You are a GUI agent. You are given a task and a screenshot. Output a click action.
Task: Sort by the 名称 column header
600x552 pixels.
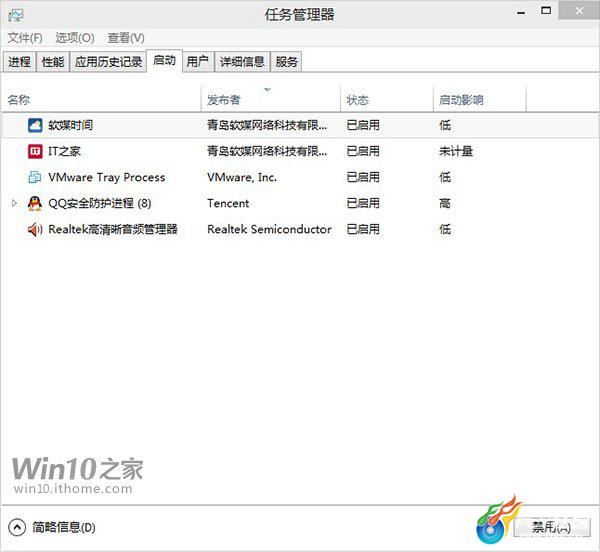click(101, 100)
